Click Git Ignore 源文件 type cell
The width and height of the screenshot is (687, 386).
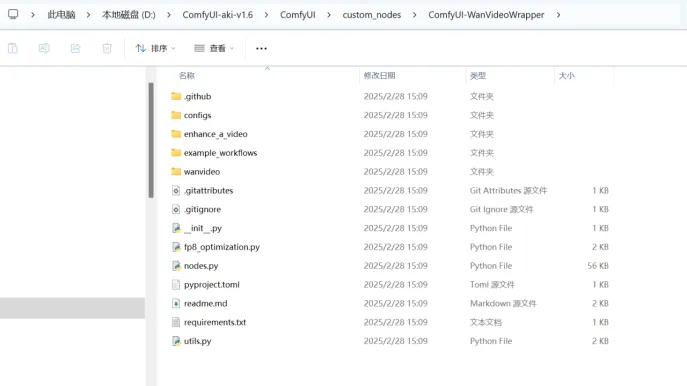pyautogui.click(x=502, y=209)
